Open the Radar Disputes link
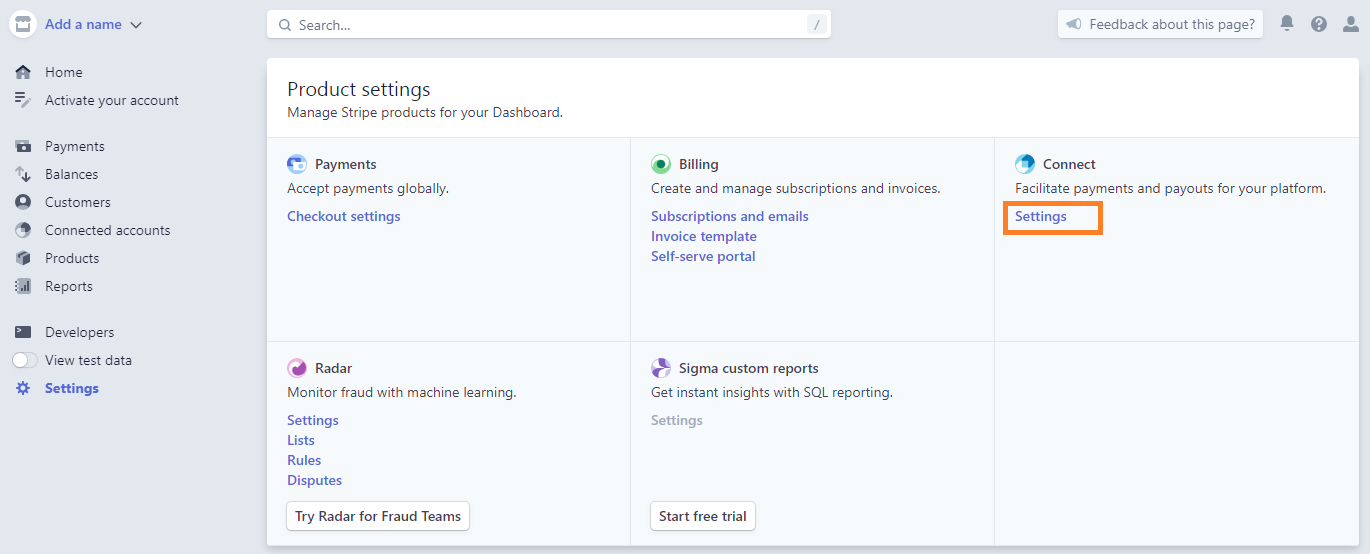1370x554 pixels. [314, 480]
